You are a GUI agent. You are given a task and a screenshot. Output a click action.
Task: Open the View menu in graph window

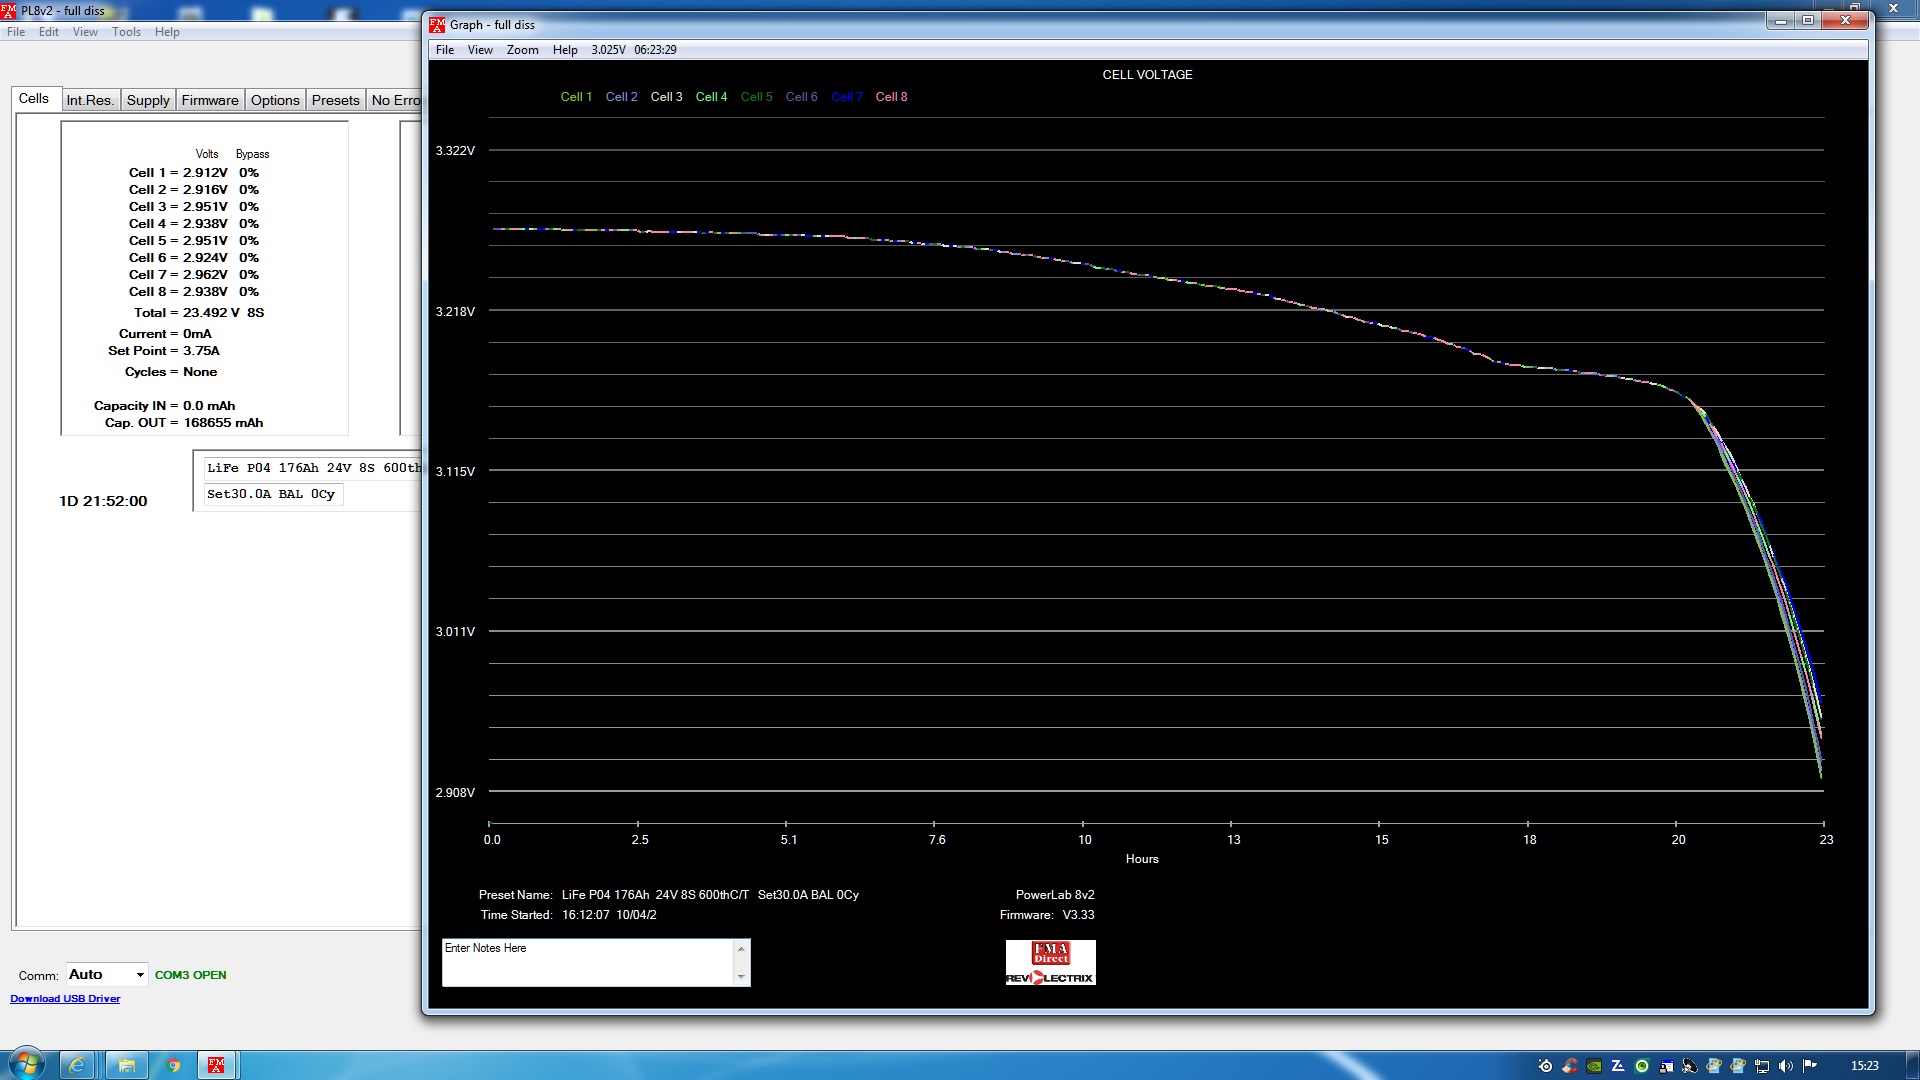[x=480, y=50]
